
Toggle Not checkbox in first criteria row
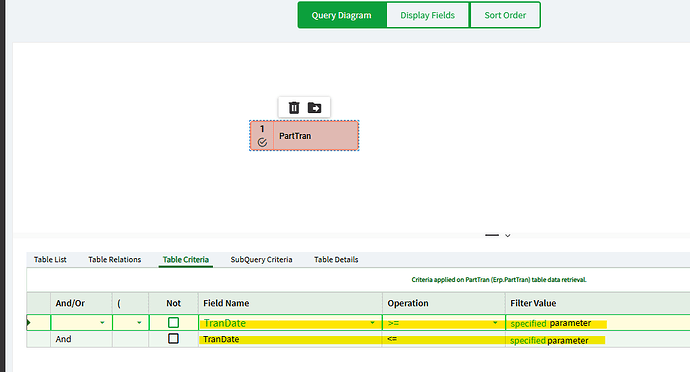[173, 323]
